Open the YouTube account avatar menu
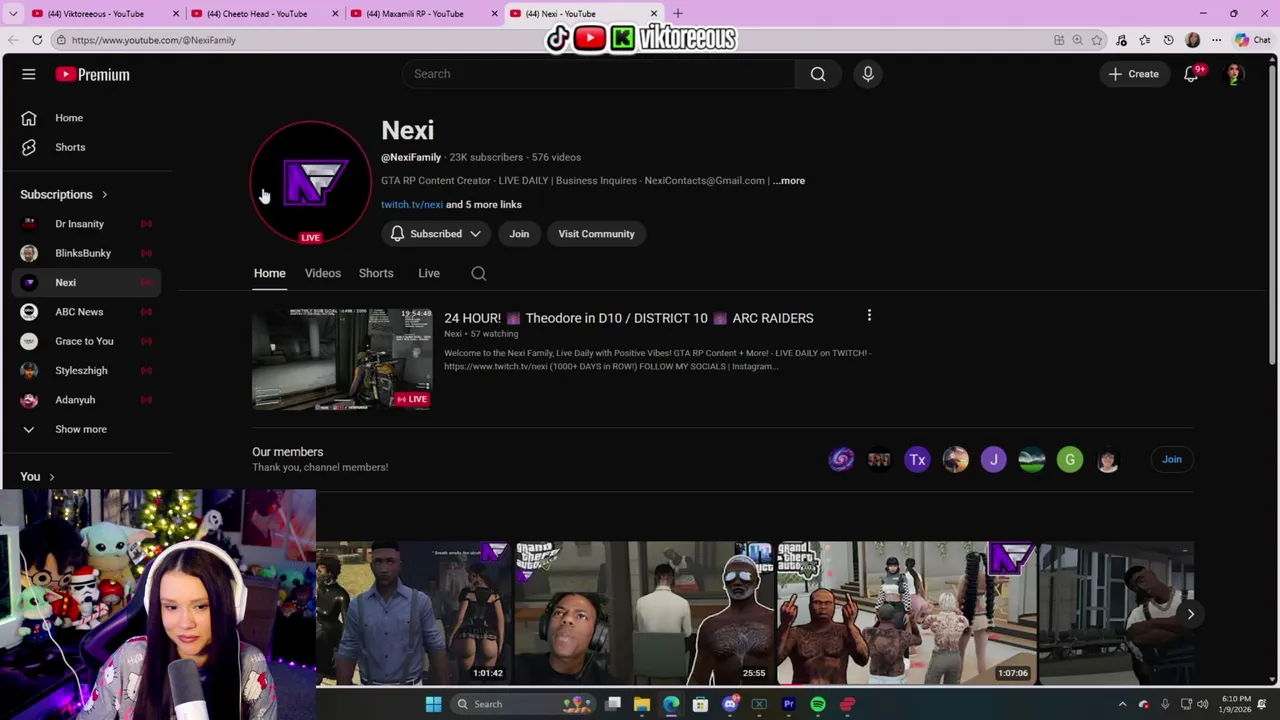This screenshot has height=720, width=1280. click(x=1235, y=74)
